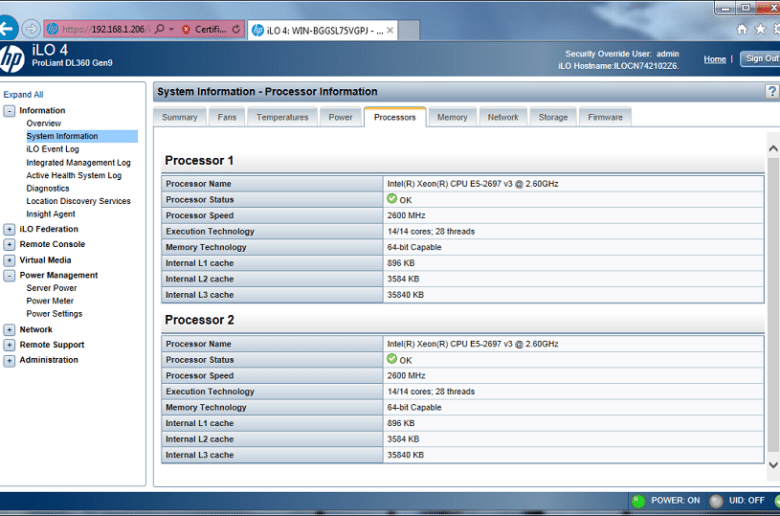Click the Processor 2 heading
780x516 pixels.
(199, 320)
